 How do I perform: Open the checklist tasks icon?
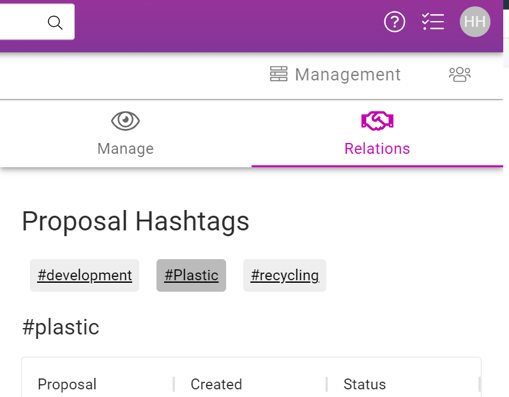pyautogui.click(x=433, y=22)
